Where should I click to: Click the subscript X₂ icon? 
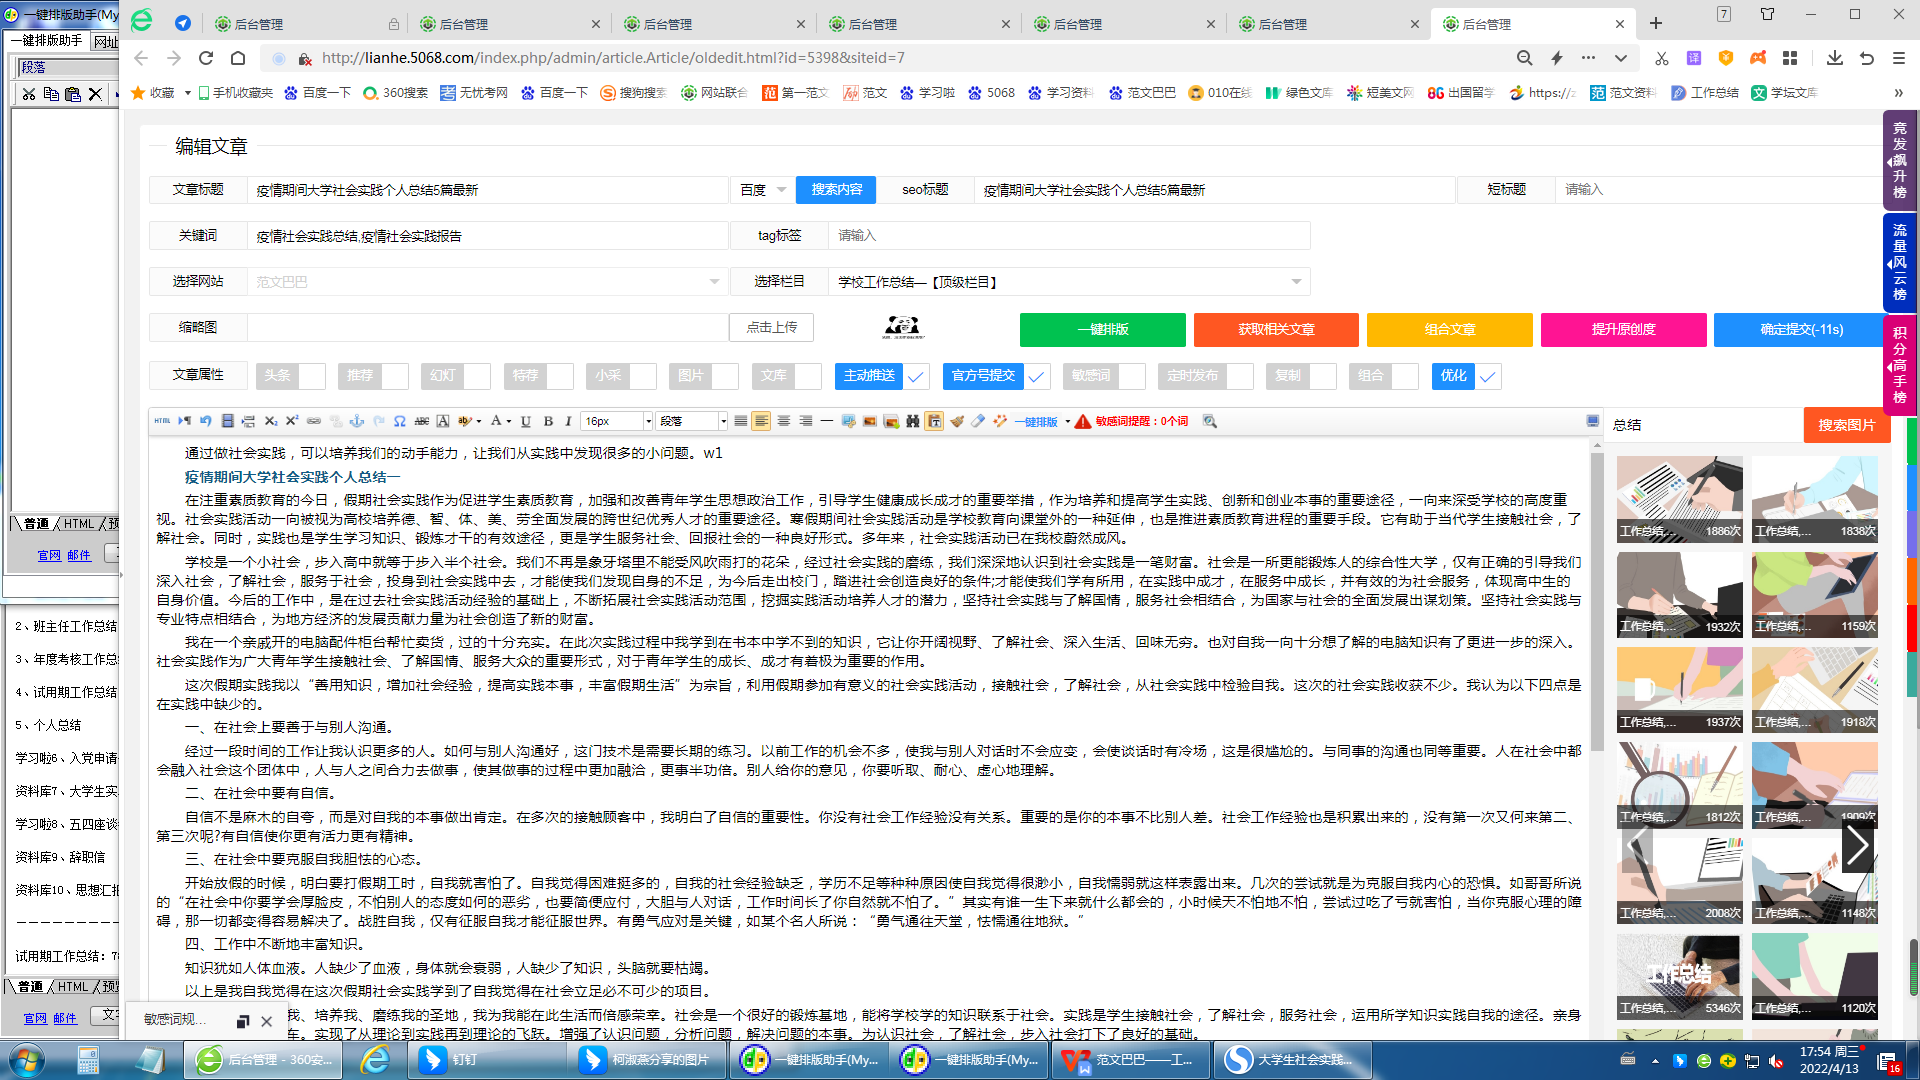(271, 421)
